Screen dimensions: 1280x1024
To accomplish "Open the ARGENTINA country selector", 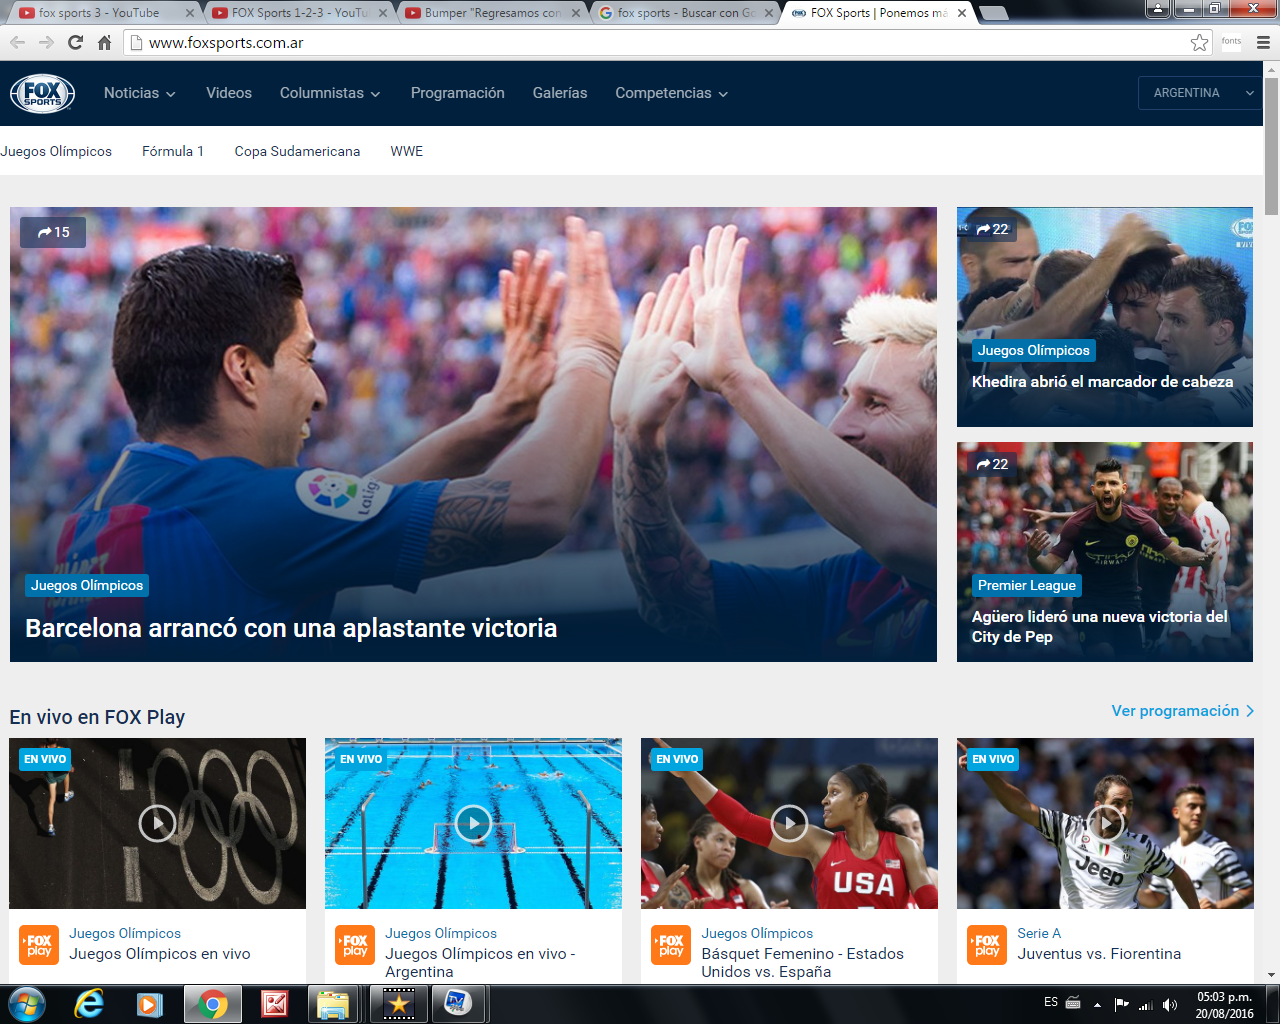I will tap(1200, 93).
